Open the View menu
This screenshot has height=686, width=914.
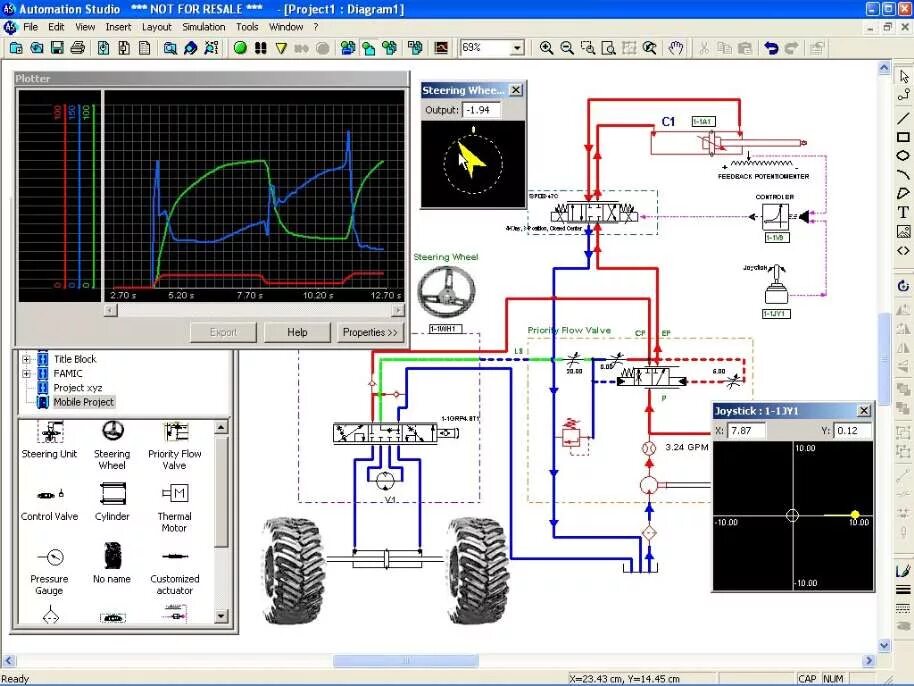click(85, 27)
